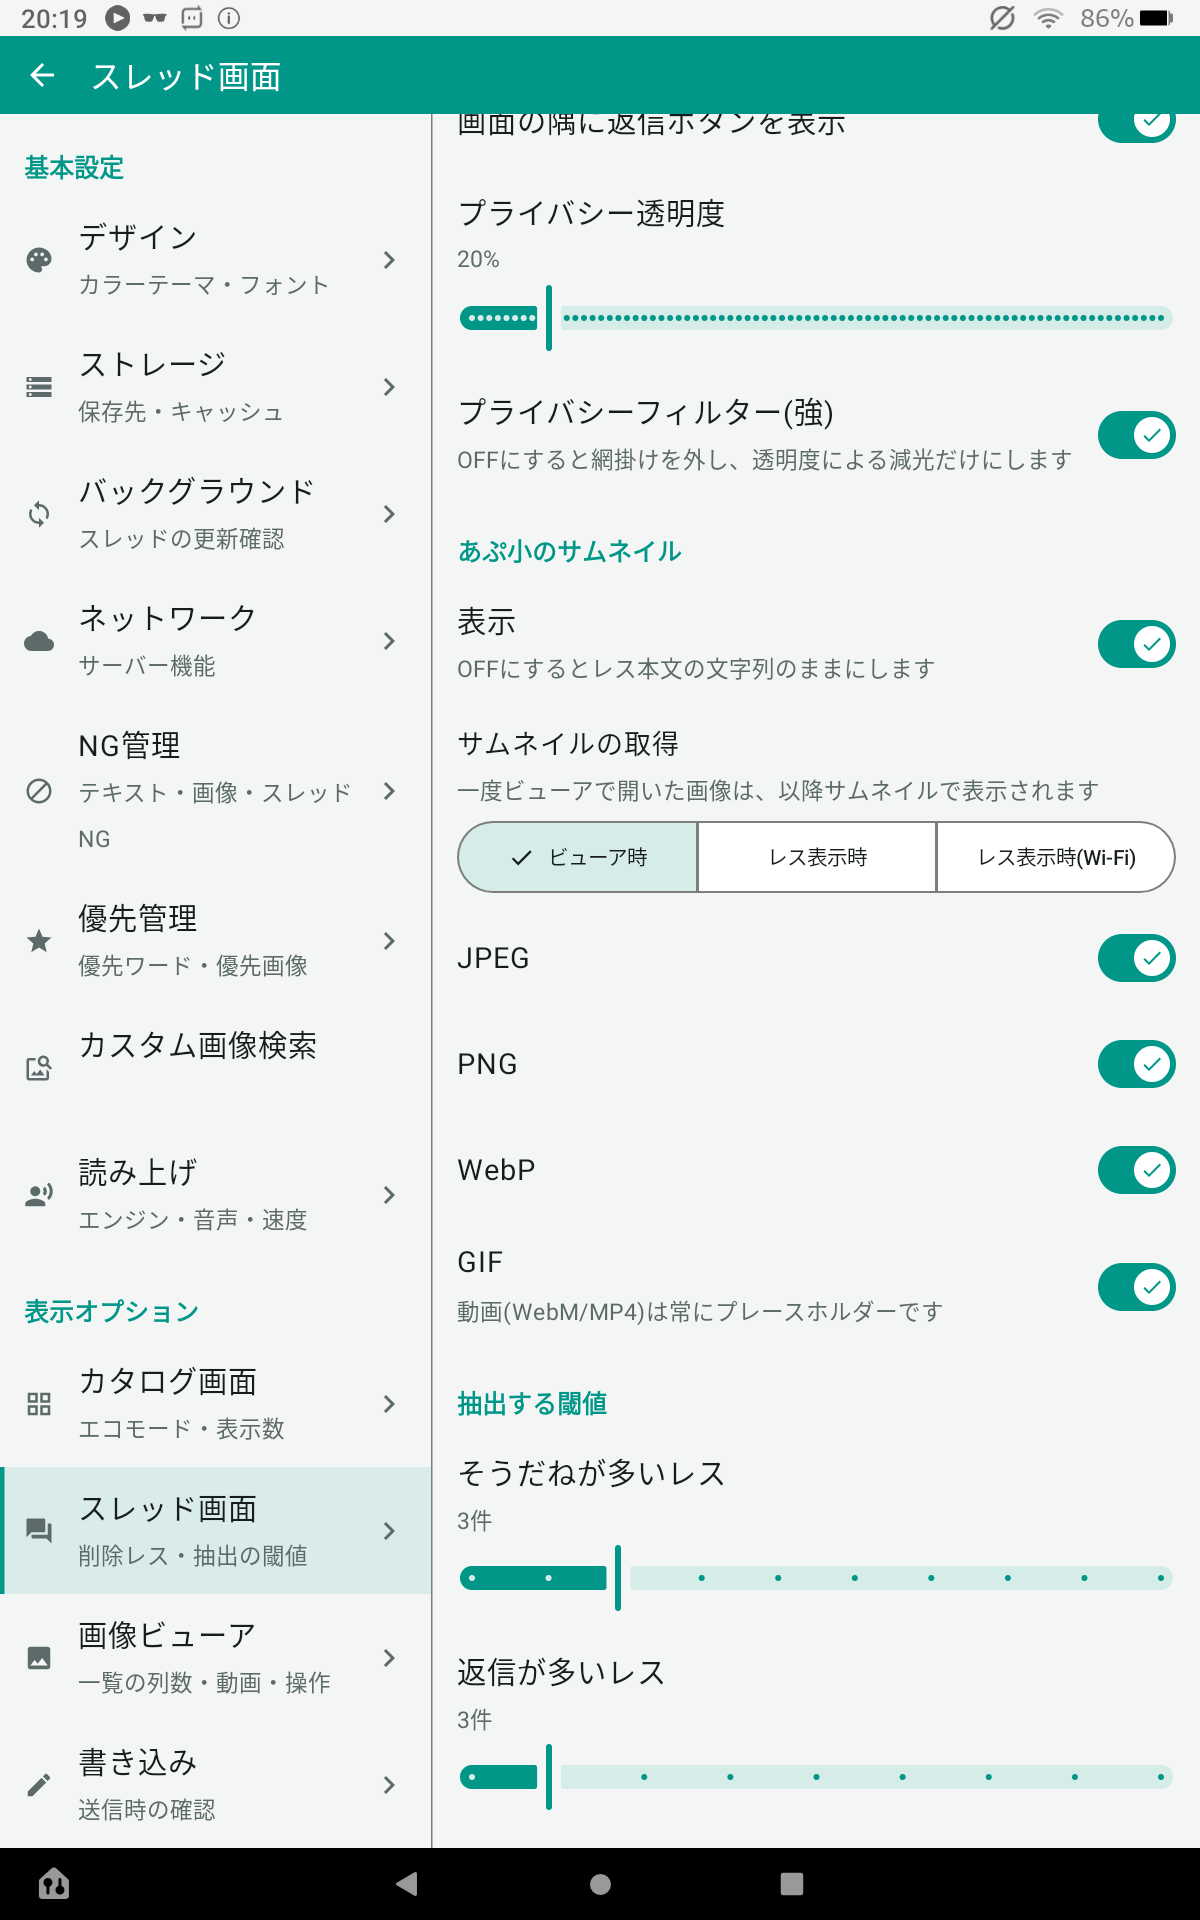This screenshot has width=1200, height=1920.
Task: Tap the バックグラウンド sync icon
Action: tap(39, 514)
